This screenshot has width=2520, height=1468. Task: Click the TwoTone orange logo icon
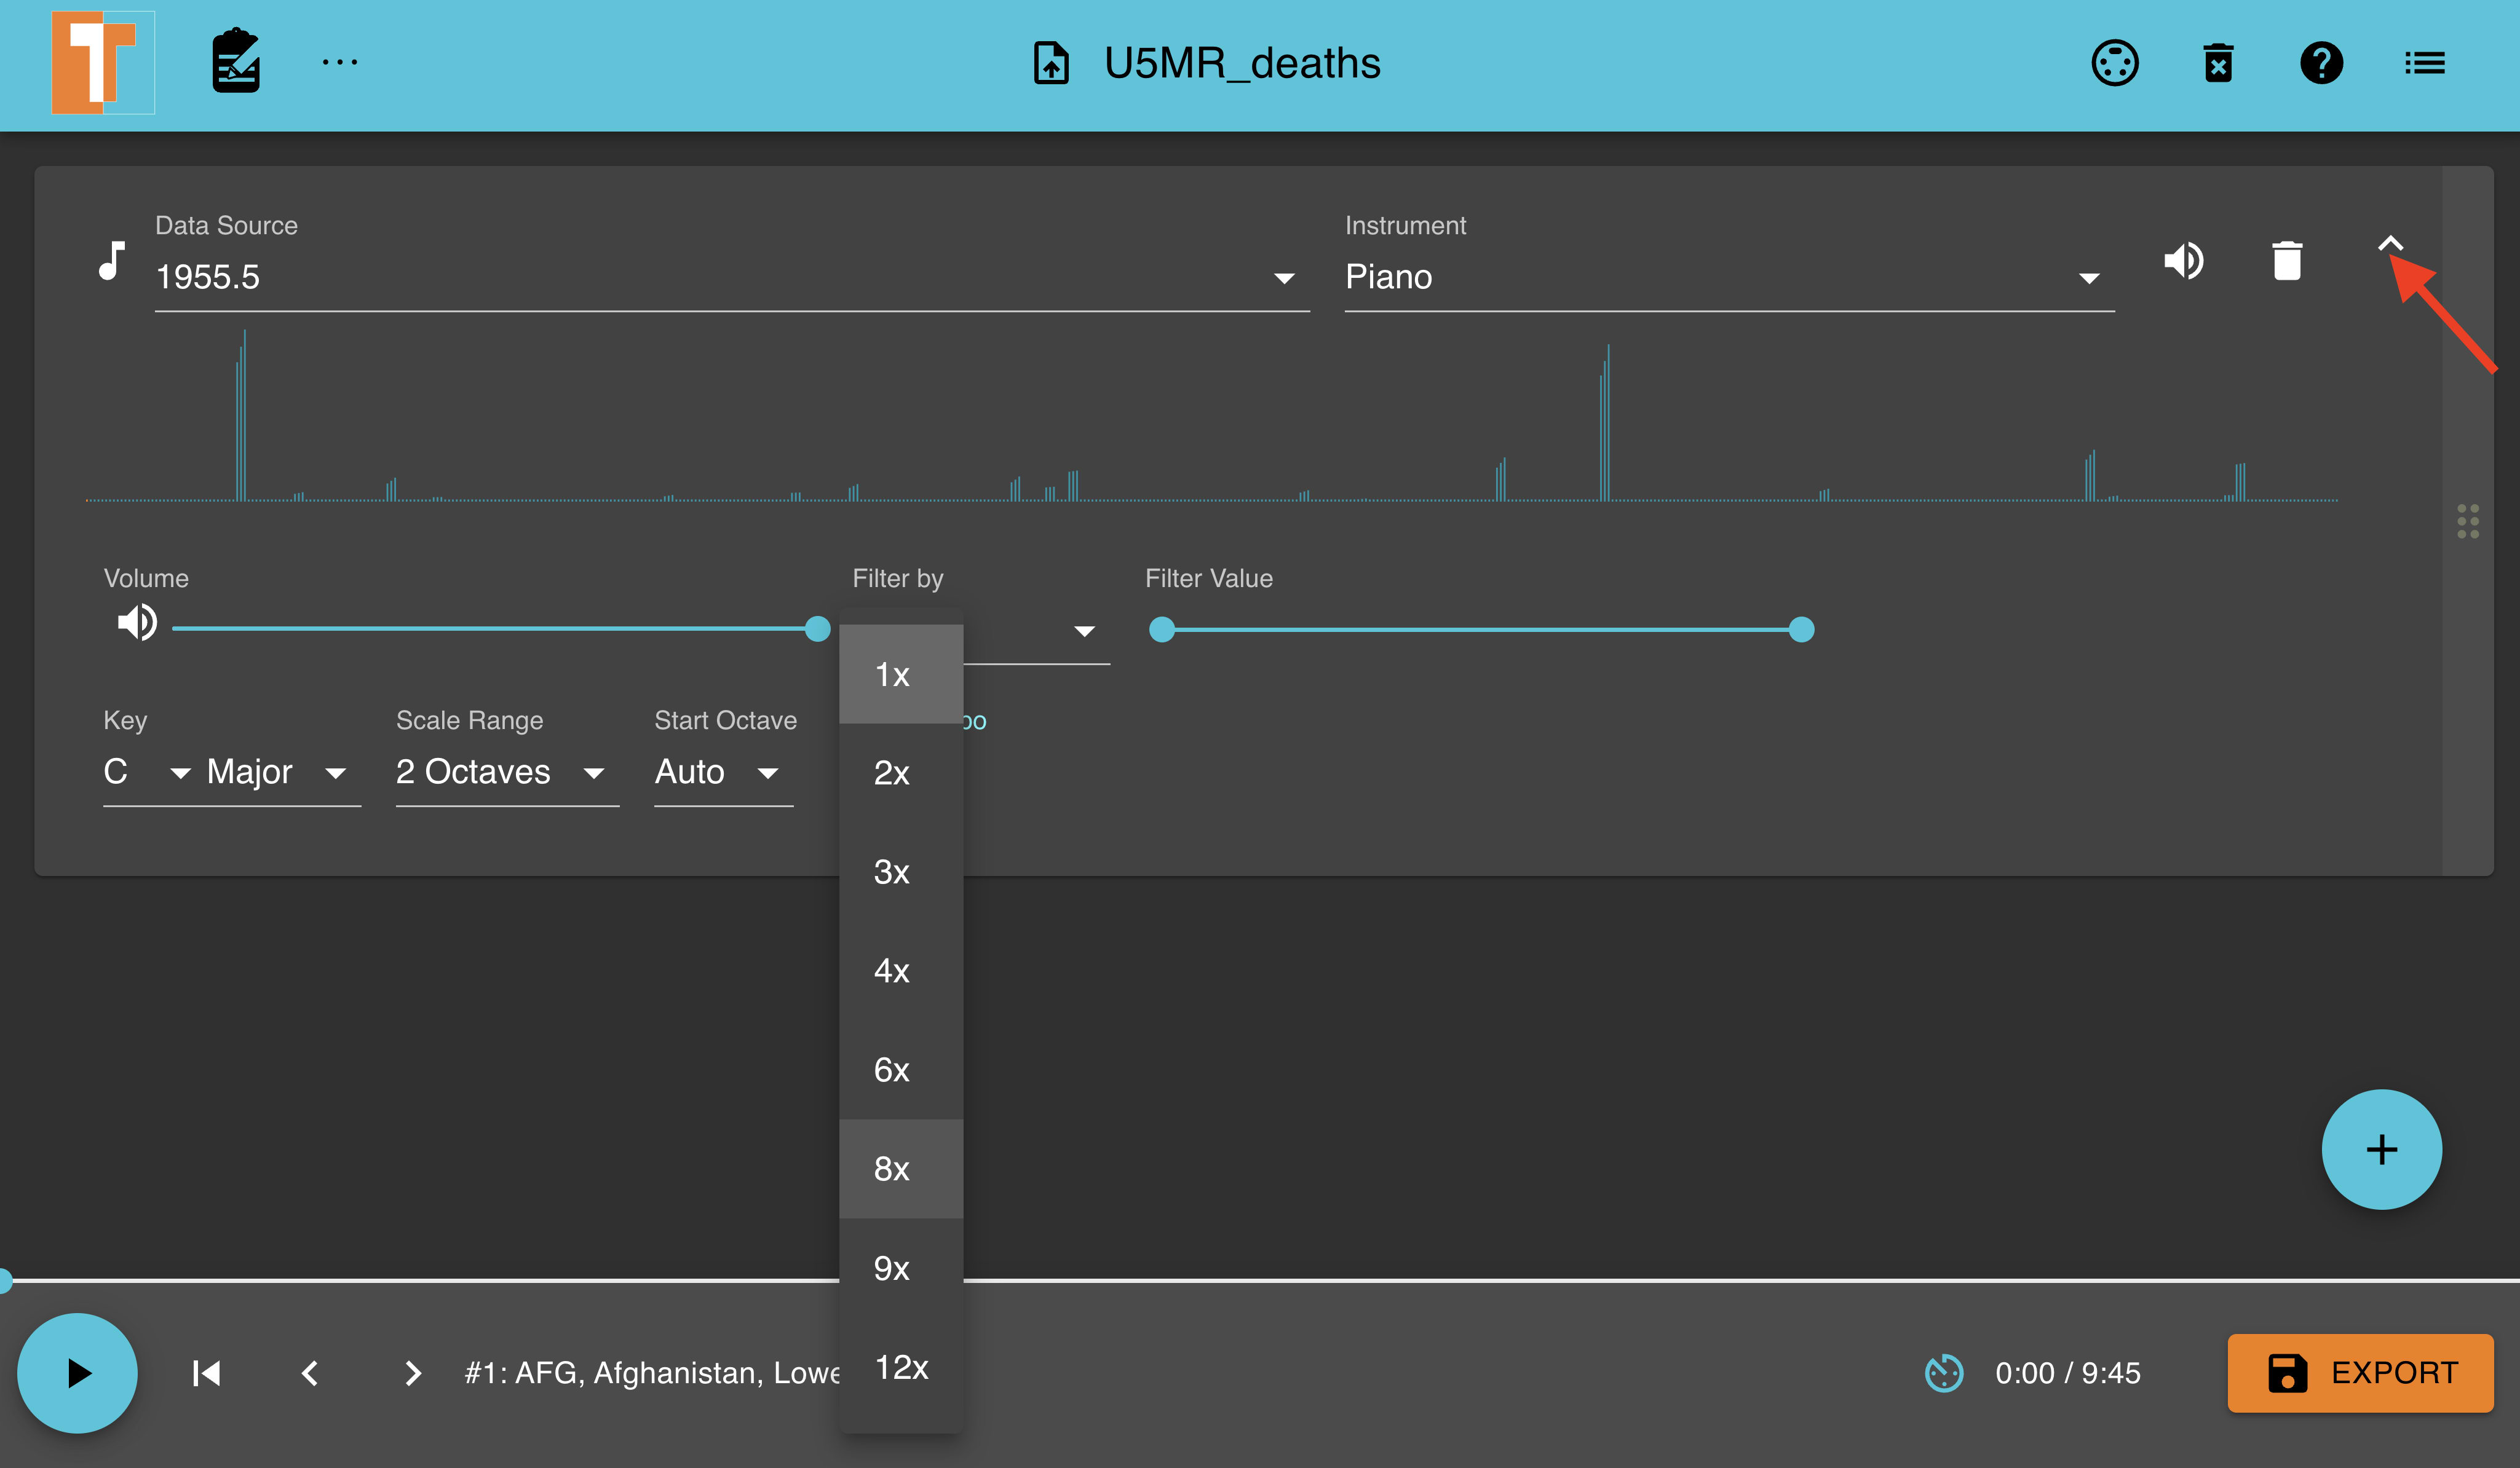(103, 63)
